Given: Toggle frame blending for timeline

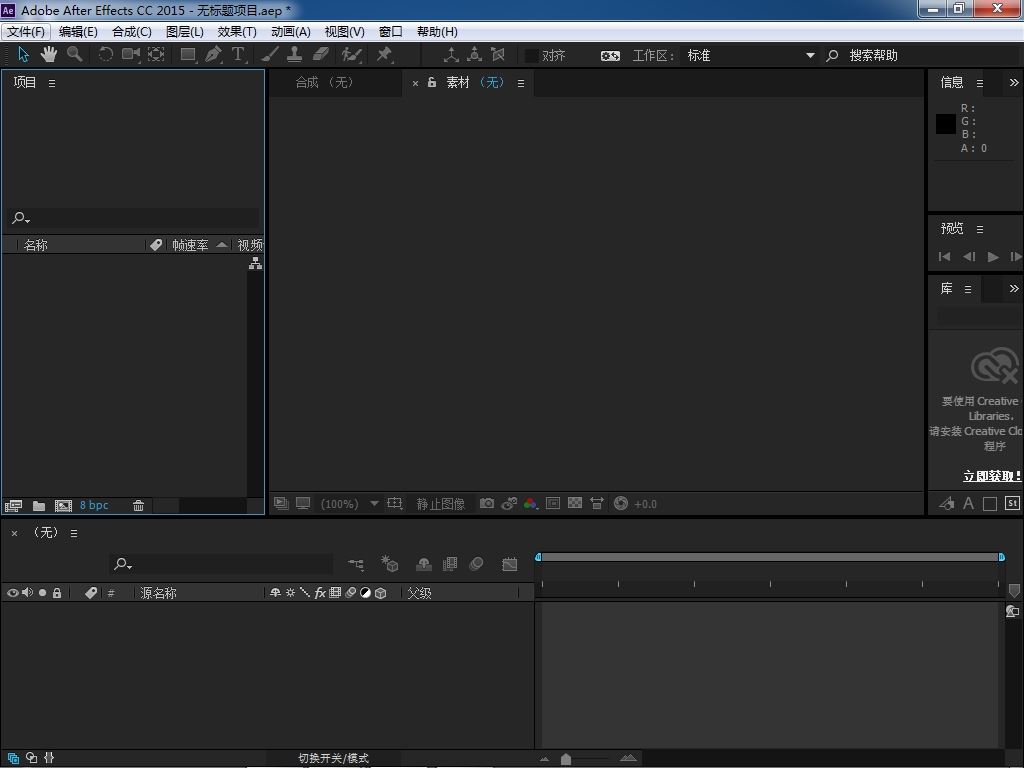Looking at the screenshot, I should click(450, 564).
